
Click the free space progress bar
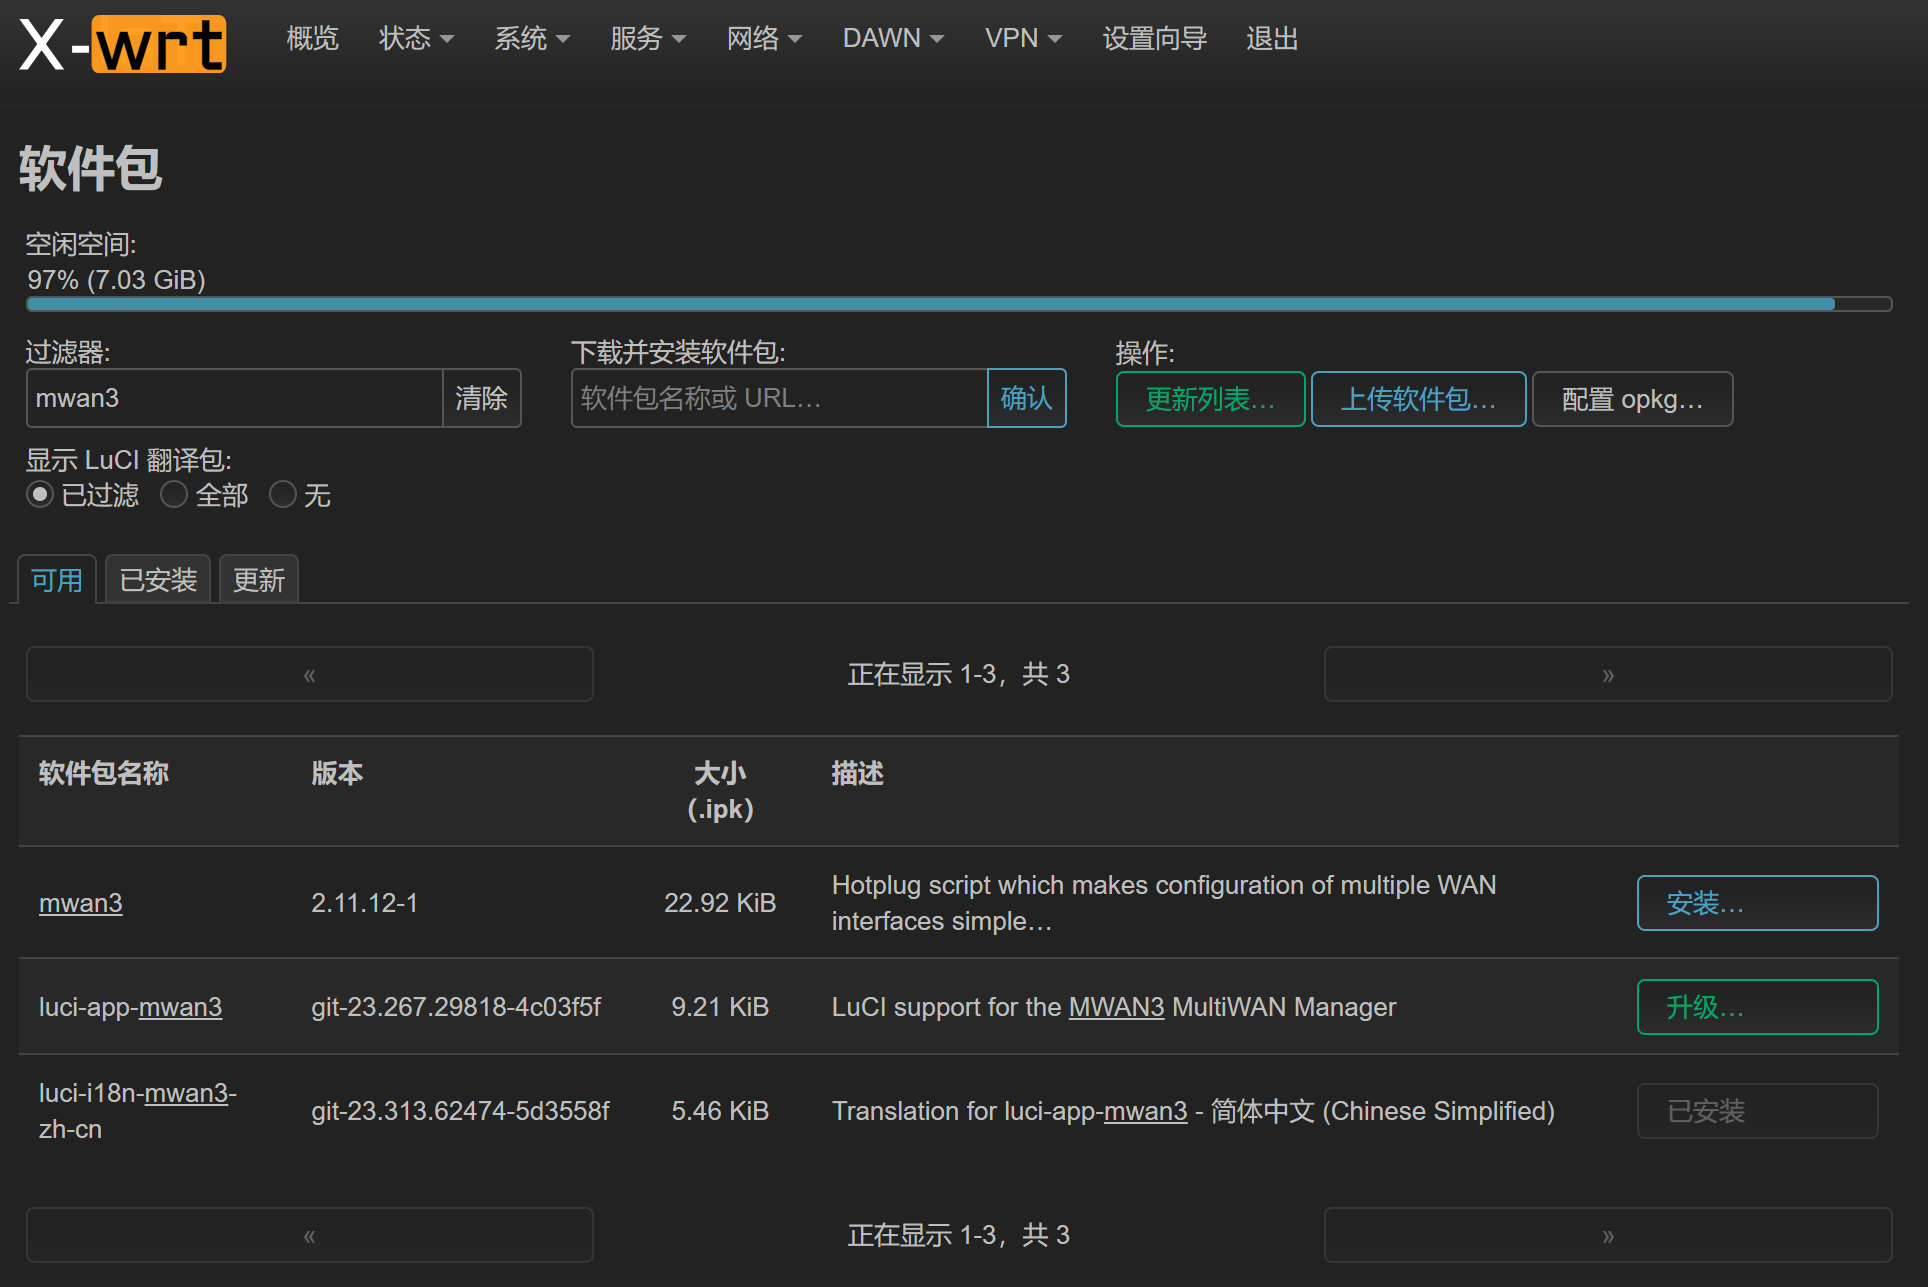[x=960, y=303]
